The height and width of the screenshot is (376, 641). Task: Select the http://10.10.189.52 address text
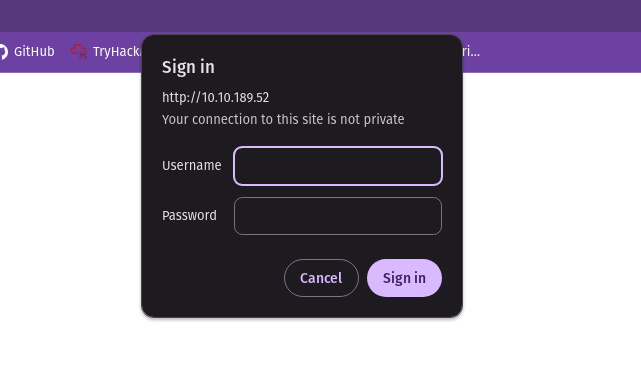pyautogui.click(x=215, y=97)
